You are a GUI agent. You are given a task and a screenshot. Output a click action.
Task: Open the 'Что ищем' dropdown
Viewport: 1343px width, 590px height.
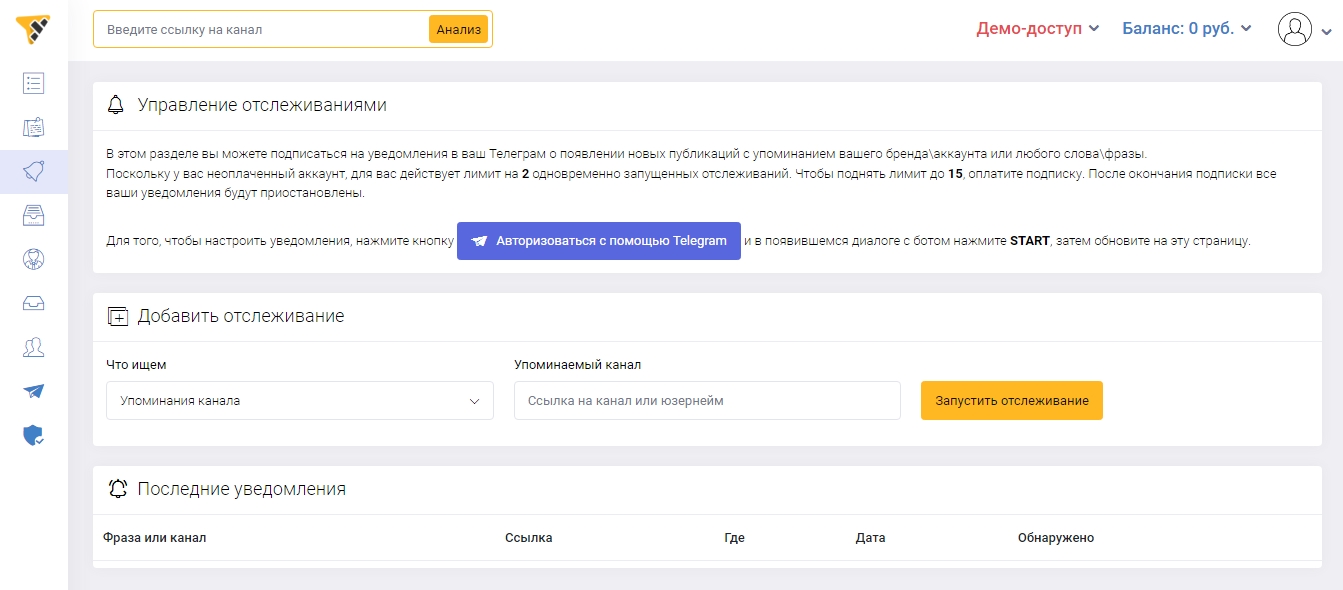(300, 400)
